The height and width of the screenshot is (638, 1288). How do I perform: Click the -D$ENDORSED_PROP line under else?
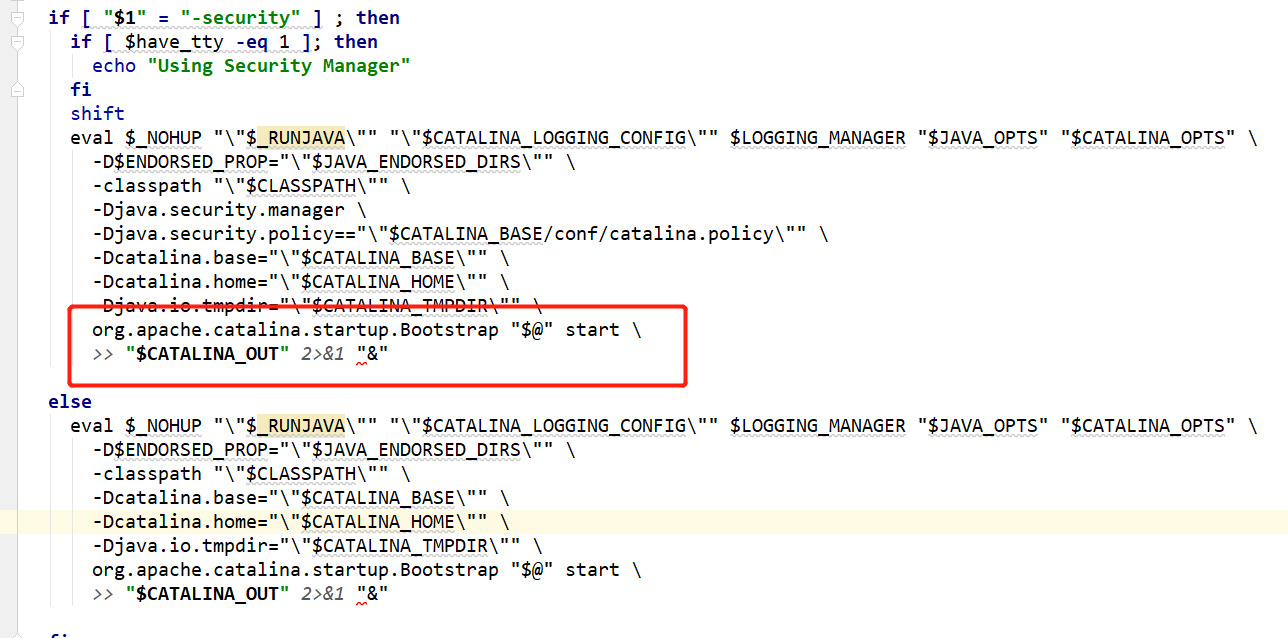pos(334,450)
